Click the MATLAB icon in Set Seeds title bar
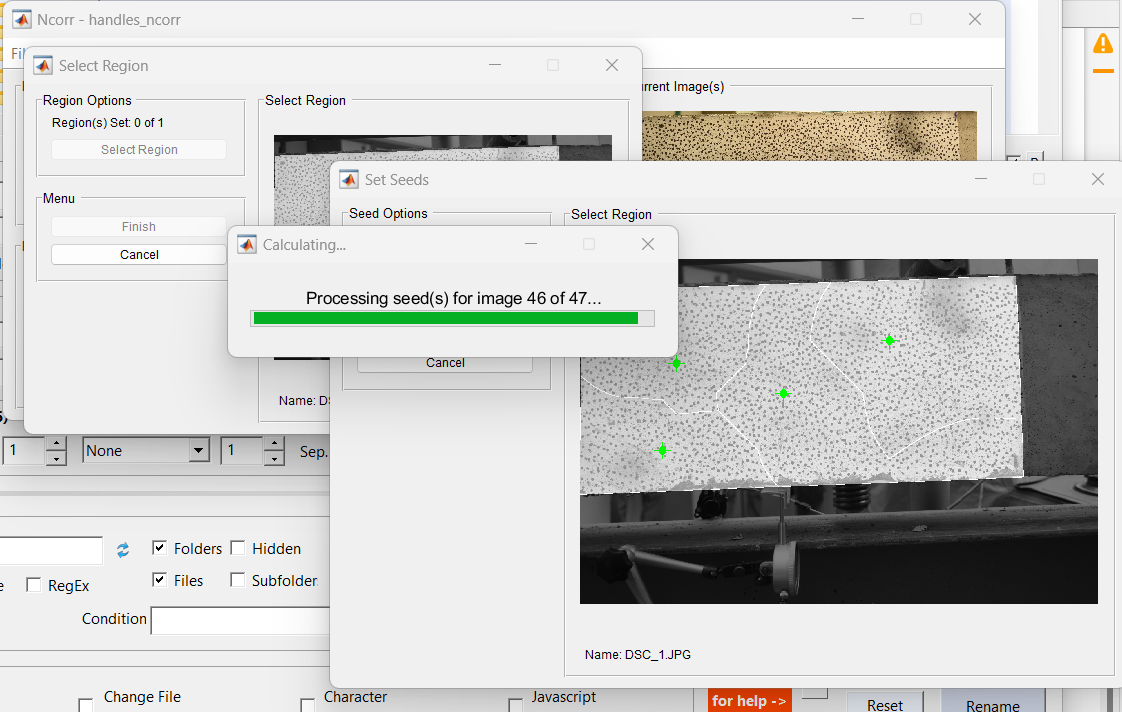 point(349,179)
